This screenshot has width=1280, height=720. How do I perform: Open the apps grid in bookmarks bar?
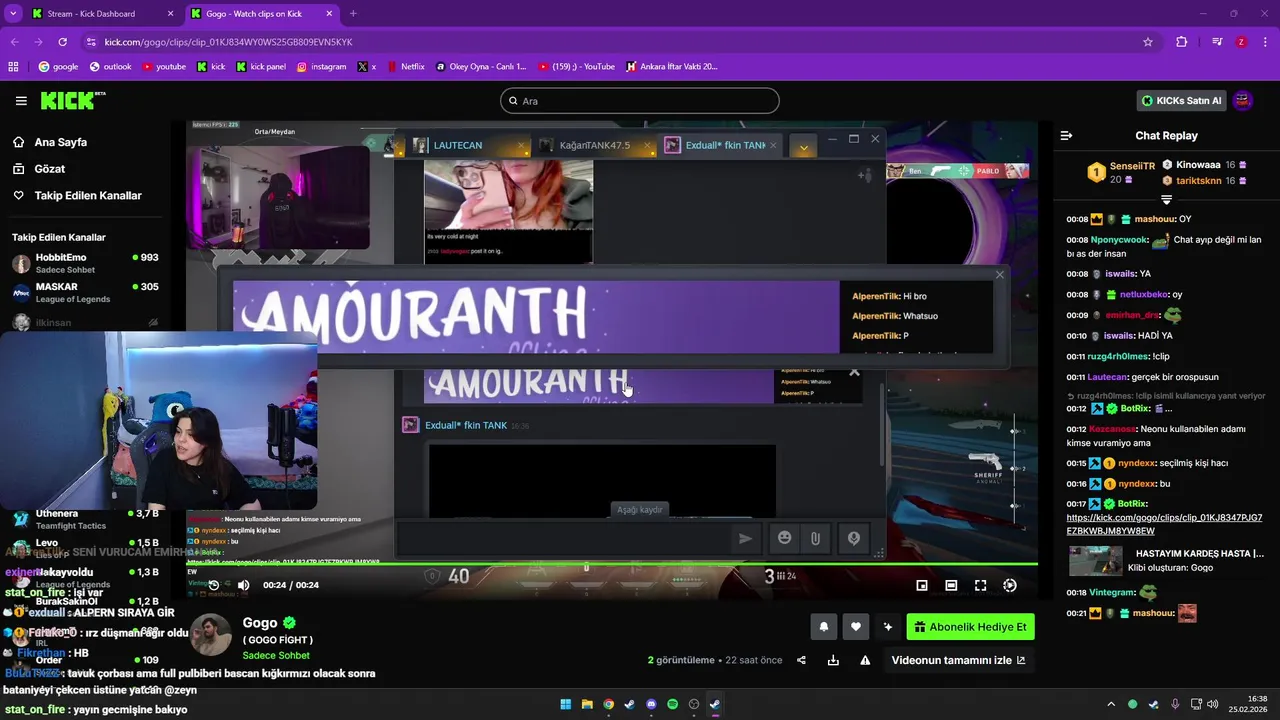point(13,67)
